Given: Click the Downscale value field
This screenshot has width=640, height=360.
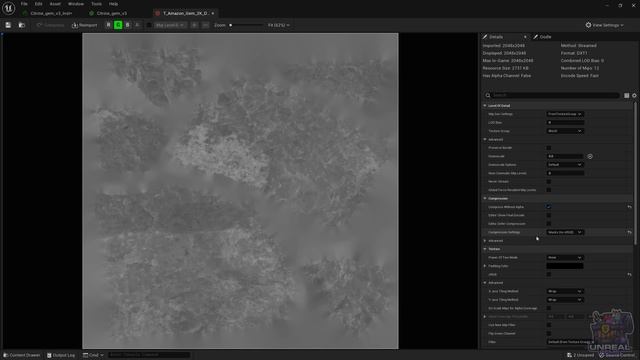Looking at the screenshot, I should (565, 156).
